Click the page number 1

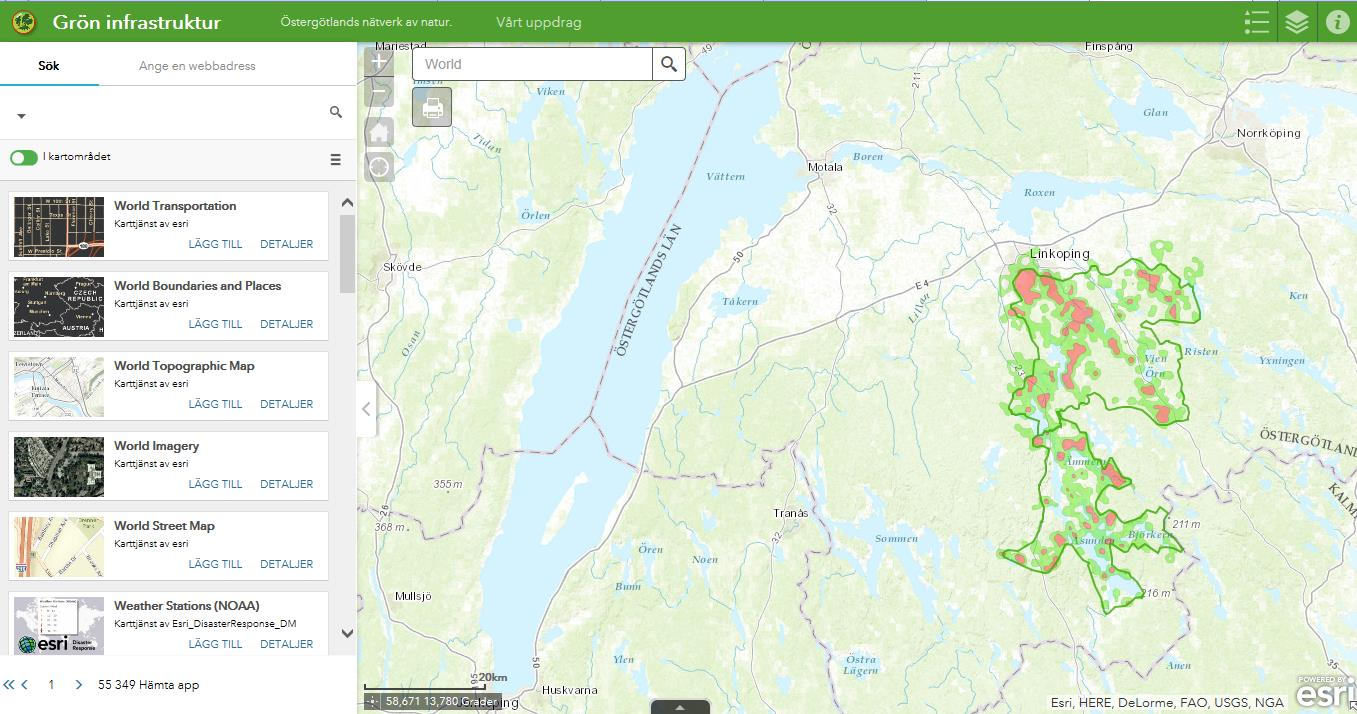51,685
